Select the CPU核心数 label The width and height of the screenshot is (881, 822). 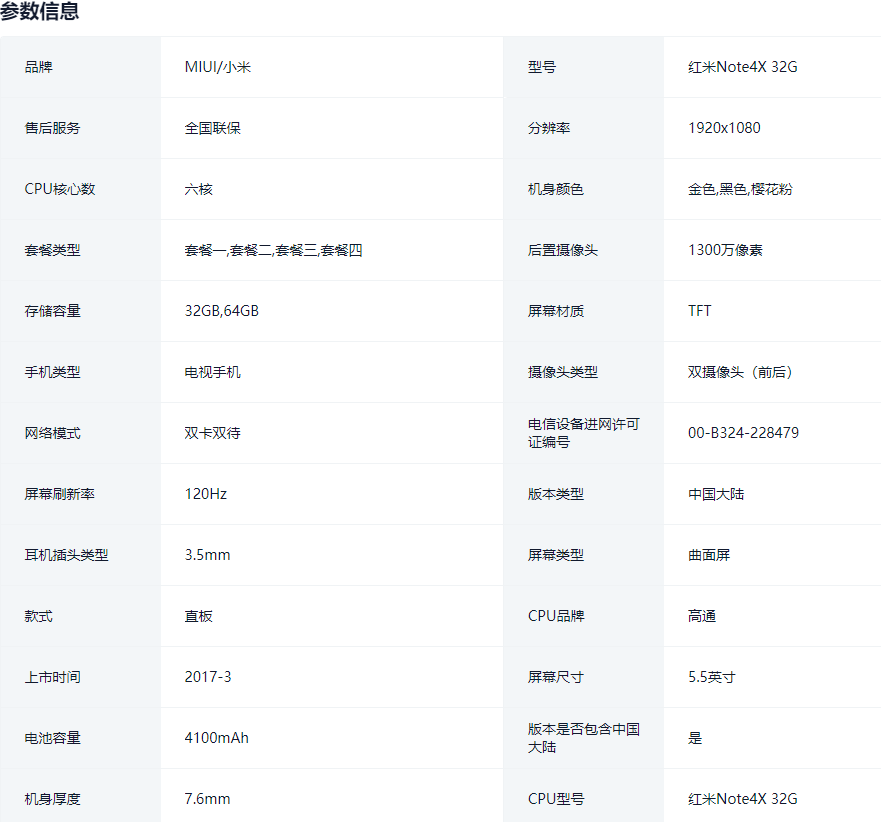tap(60, 189)
